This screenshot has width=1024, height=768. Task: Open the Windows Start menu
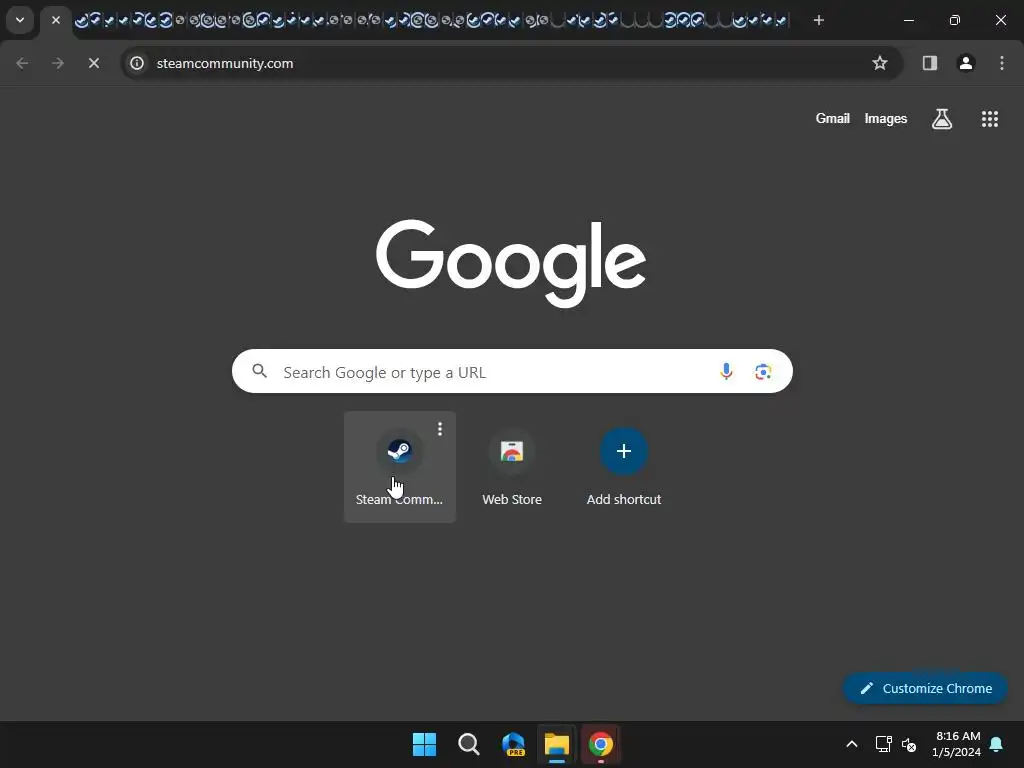click(424, 744)
